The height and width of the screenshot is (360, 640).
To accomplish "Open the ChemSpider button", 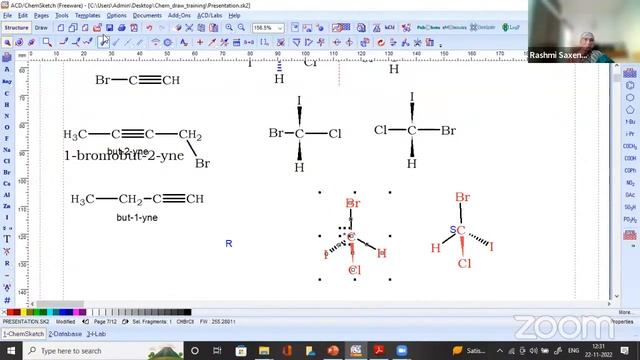I will point(482,28).
